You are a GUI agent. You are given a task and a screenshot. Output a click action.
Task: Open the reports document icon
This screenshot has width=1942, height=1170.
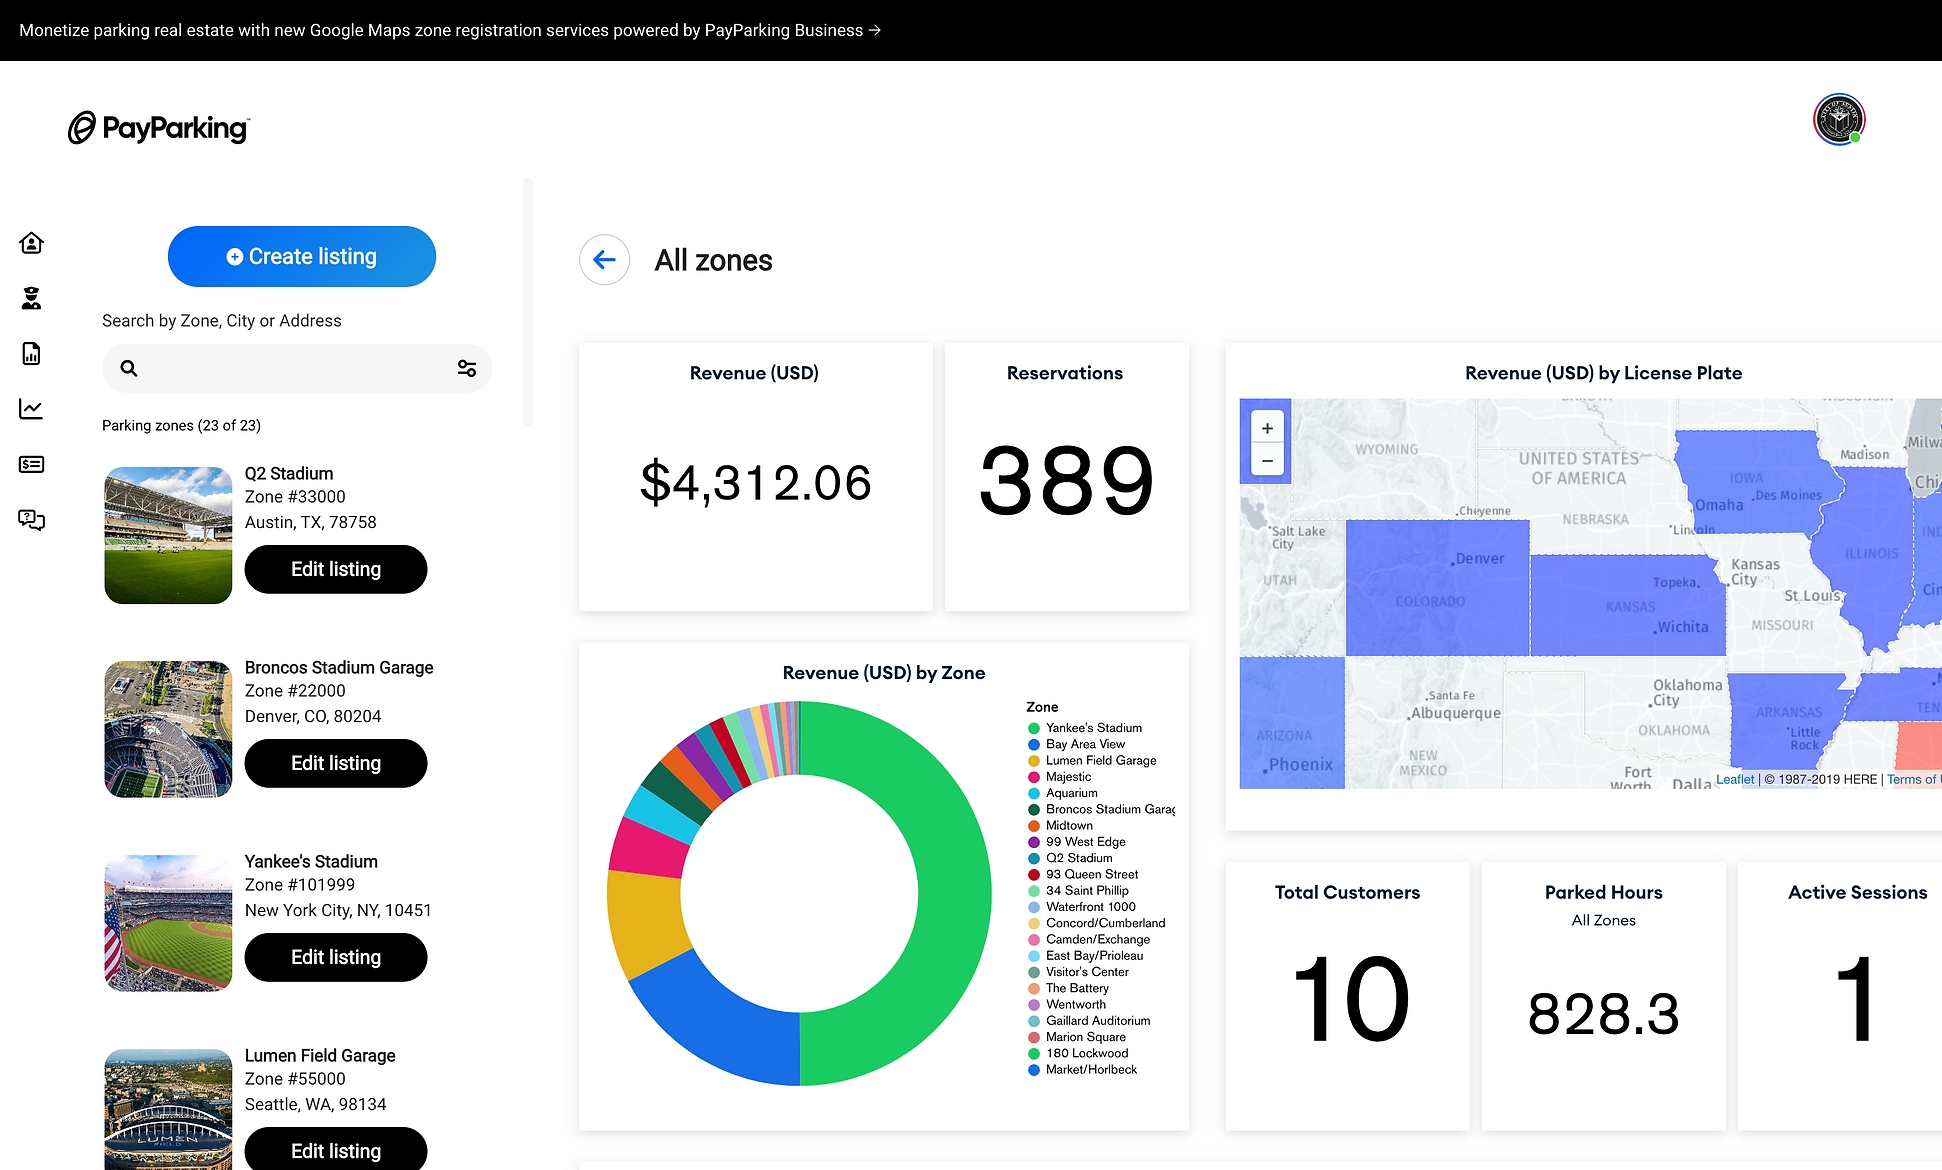pos(31,353)
